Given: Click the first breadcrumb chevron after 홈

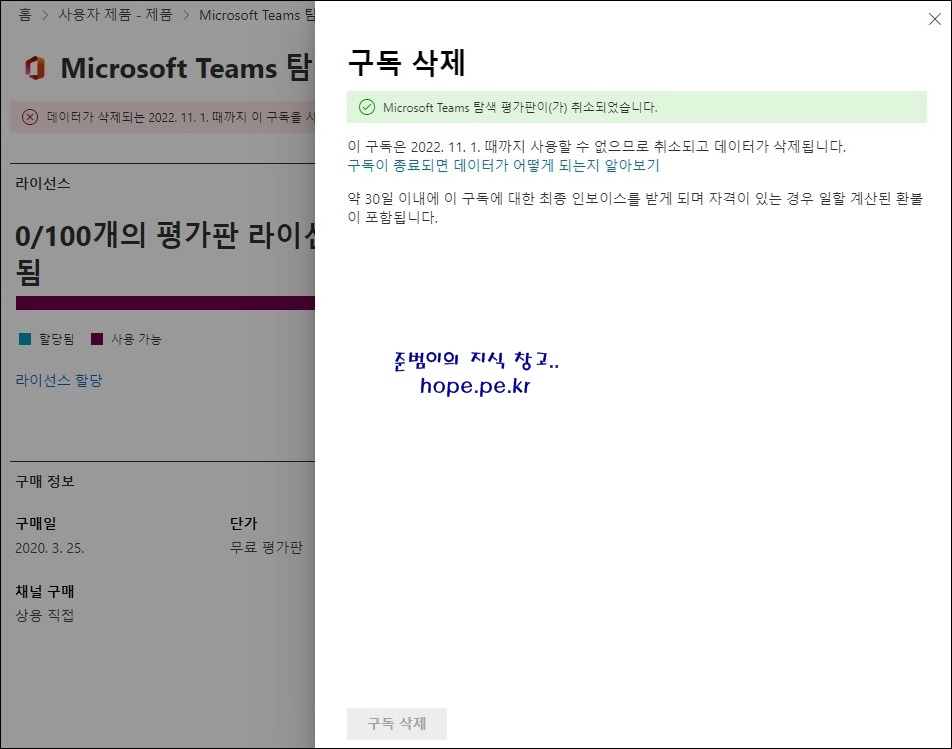Looking at the screenshot, I should pos(45,15).
